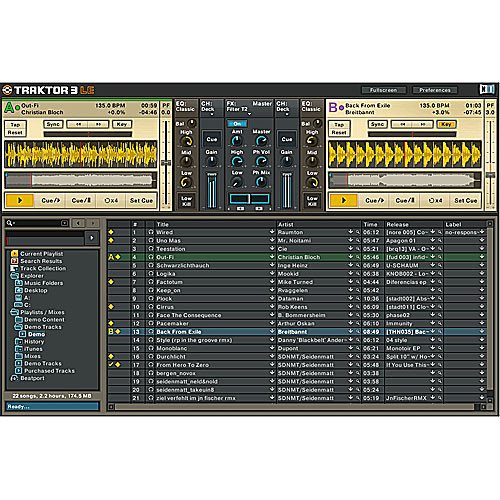This screenshot has height=500, width=500.
Task: Click in the browser search field
Action: click(37, 223)
